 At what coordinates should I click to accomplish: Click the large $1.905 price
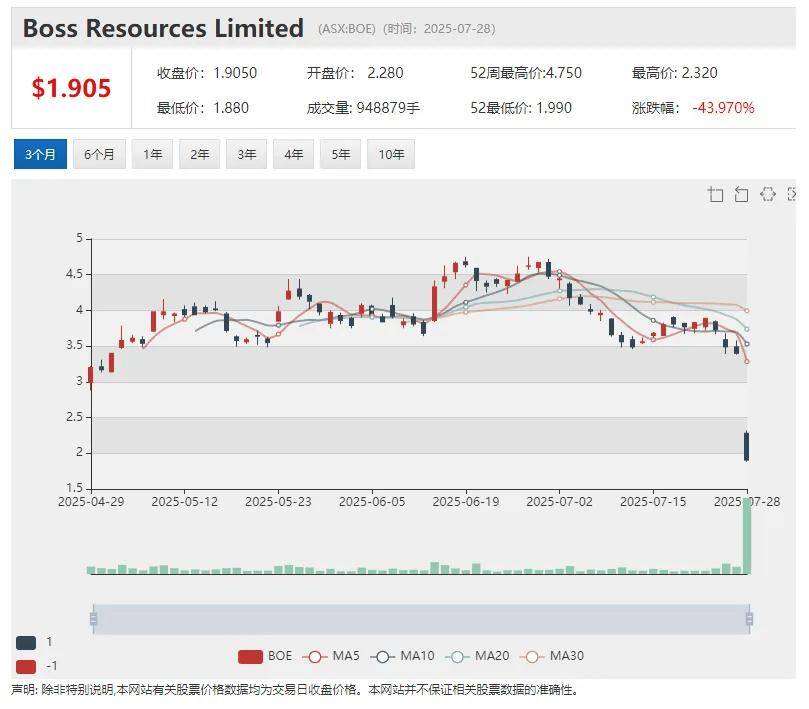pyautogui.click(x=71, y=88)
